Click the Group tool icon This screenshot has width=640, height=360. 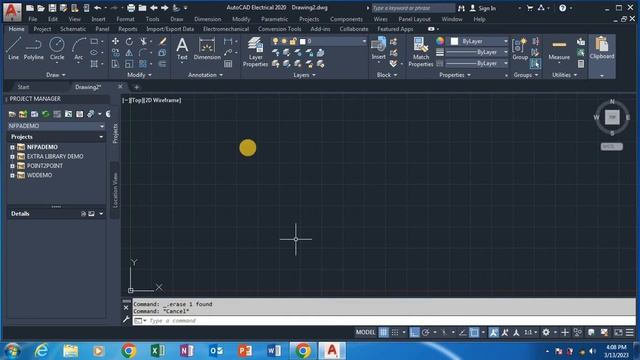[x=520, y=49]
